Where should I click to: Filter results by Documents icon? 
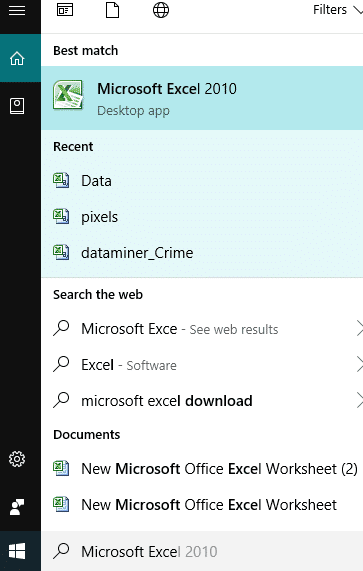(x=113, y=10)
